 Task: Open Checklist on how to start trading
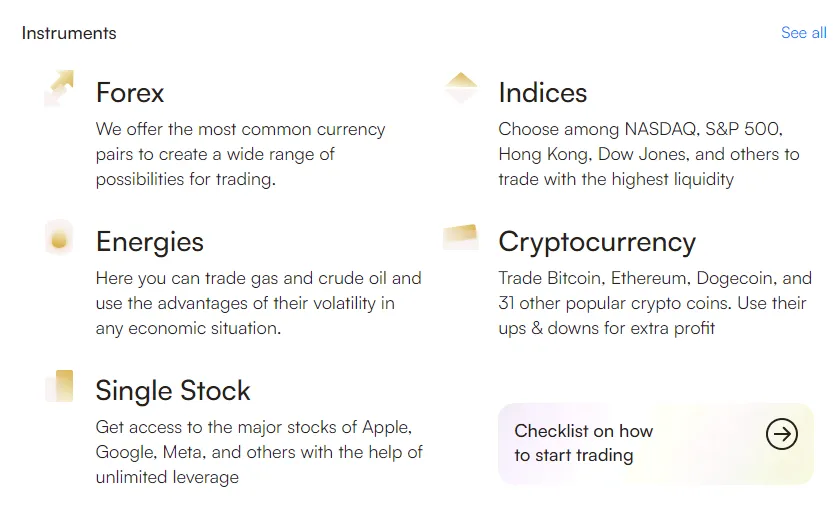click(x=583, y=443)
